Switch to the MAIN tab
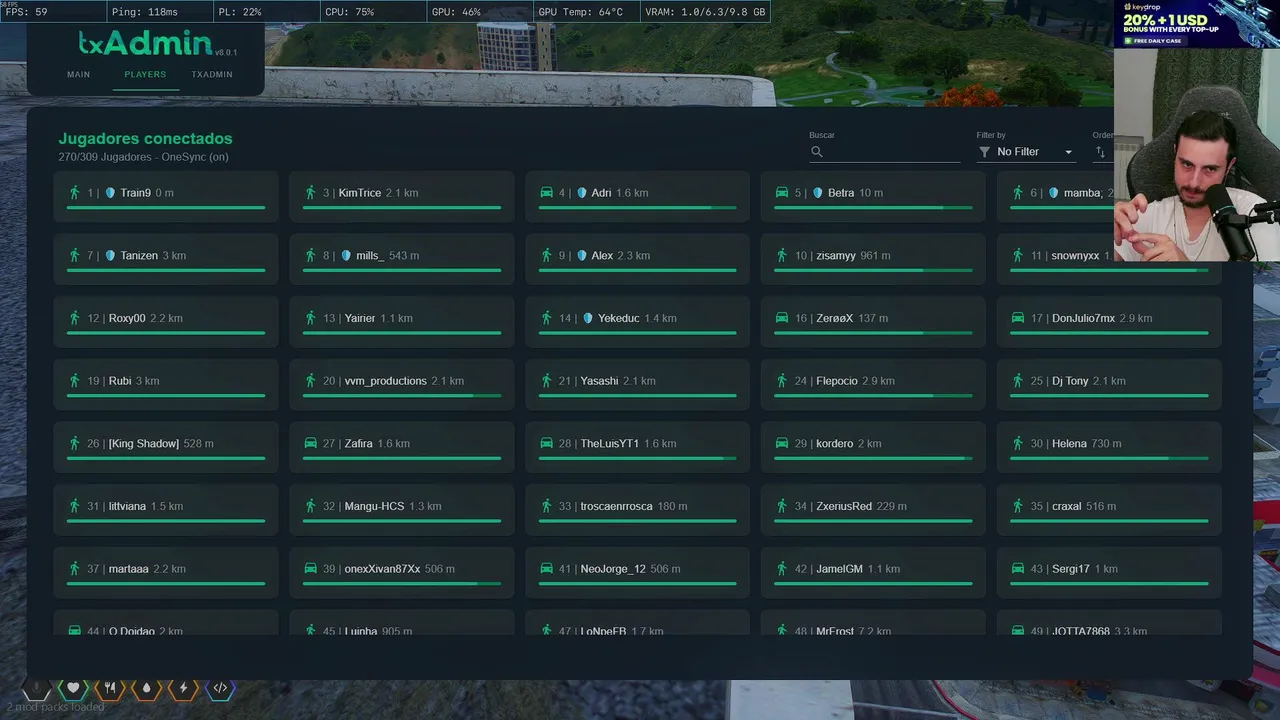Image resolution: width=1280 pixels, height=720 pixels. tap(78, 75)
